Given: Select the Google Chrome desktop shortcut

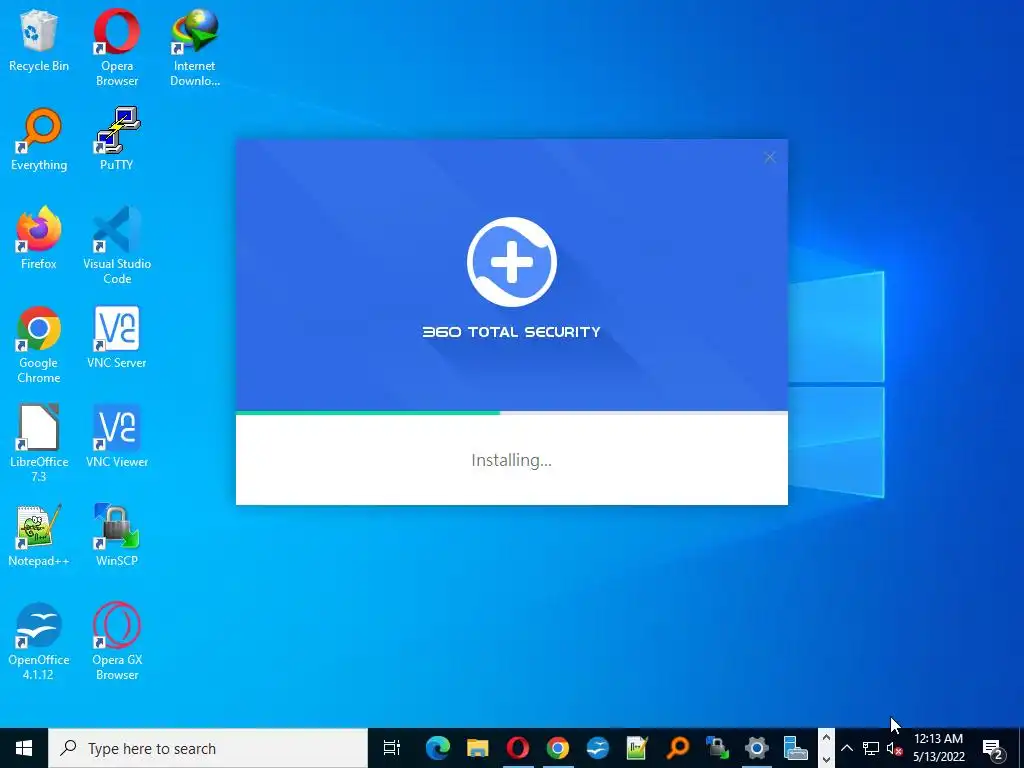Looking at the screenshot, I should tap(39, 345).
